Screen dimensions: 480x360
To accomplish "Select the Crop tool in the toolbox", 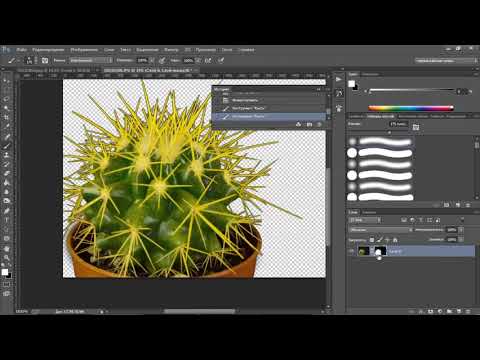I will pyautogui.click(x=6, y=117).
